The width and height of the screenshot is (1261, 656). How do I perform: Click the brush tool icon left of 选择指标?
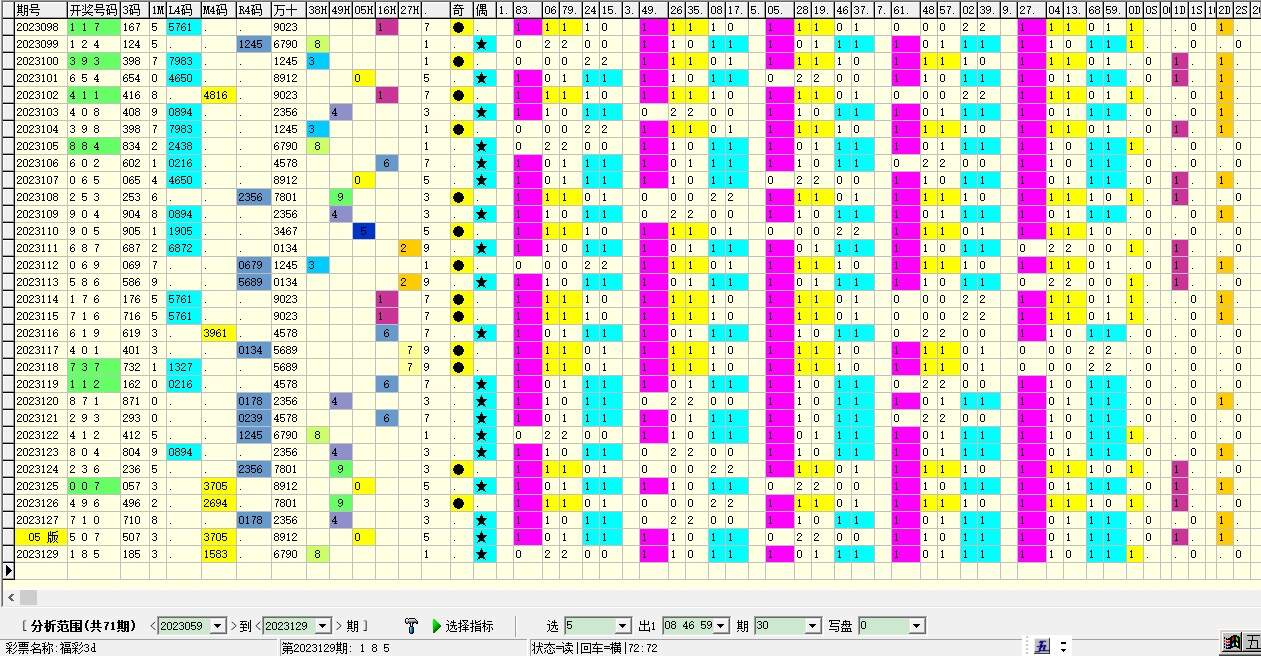point(409,625)
